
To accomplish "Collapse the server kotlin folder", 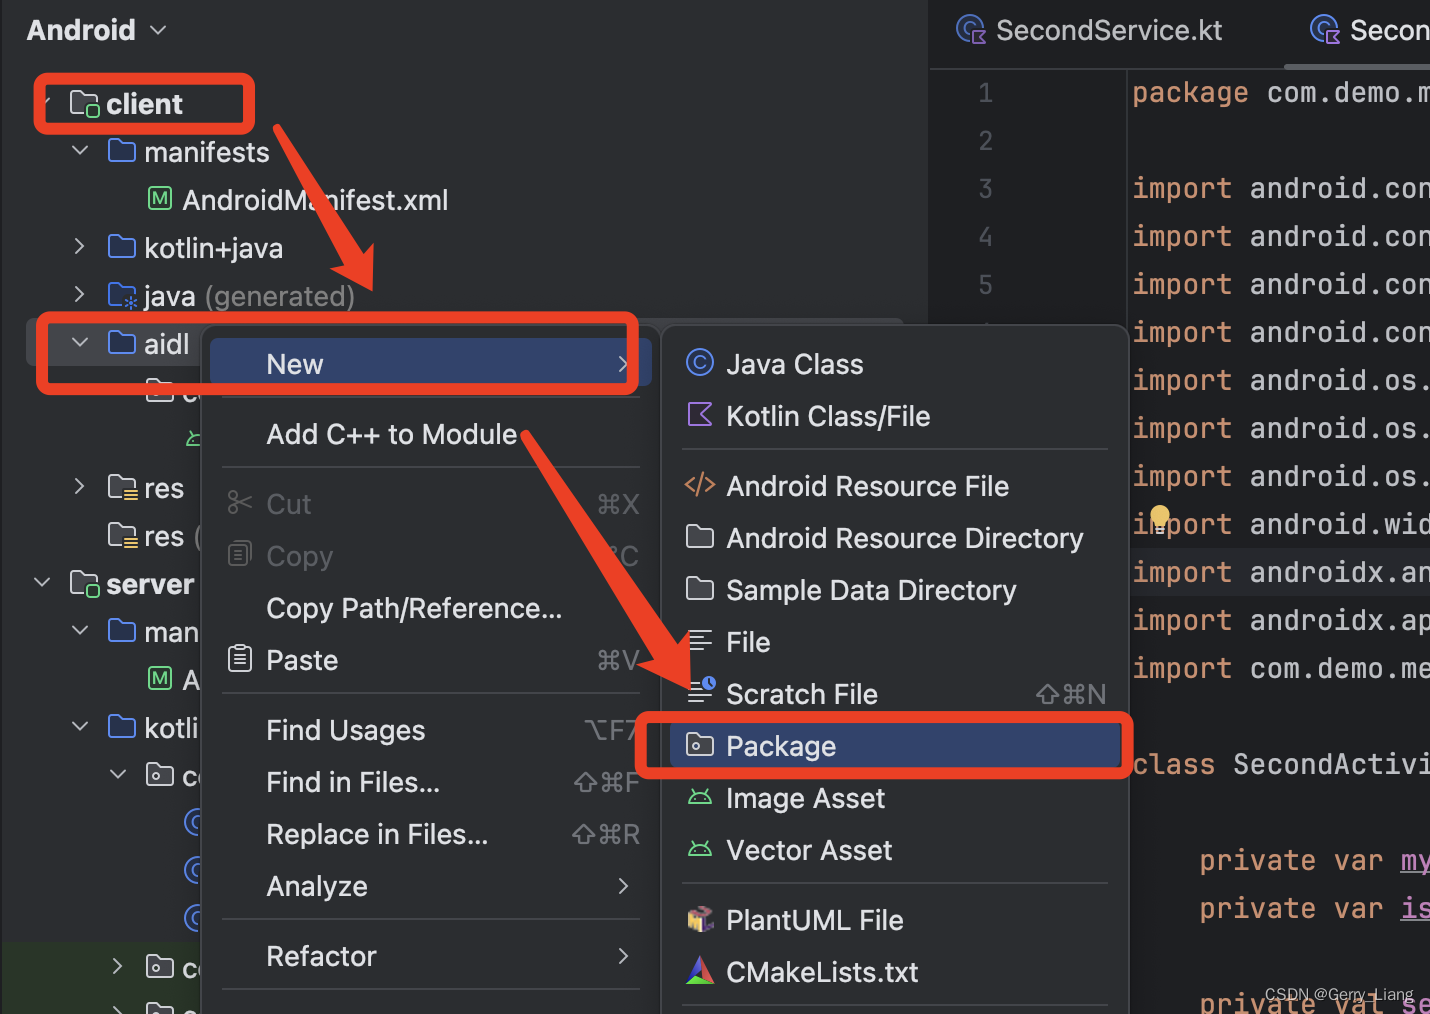I will coord(80,727).
